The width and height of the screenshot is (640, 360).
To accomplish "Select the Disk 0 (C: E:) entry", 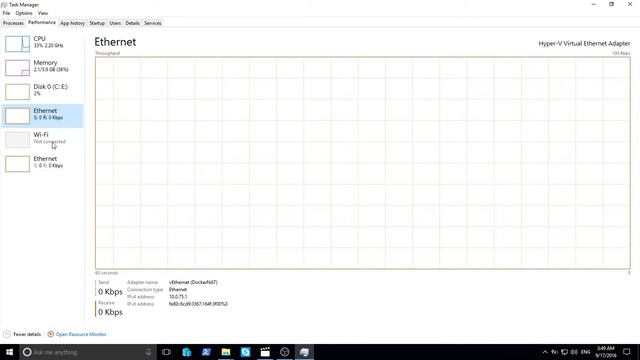I will point(42,91).
